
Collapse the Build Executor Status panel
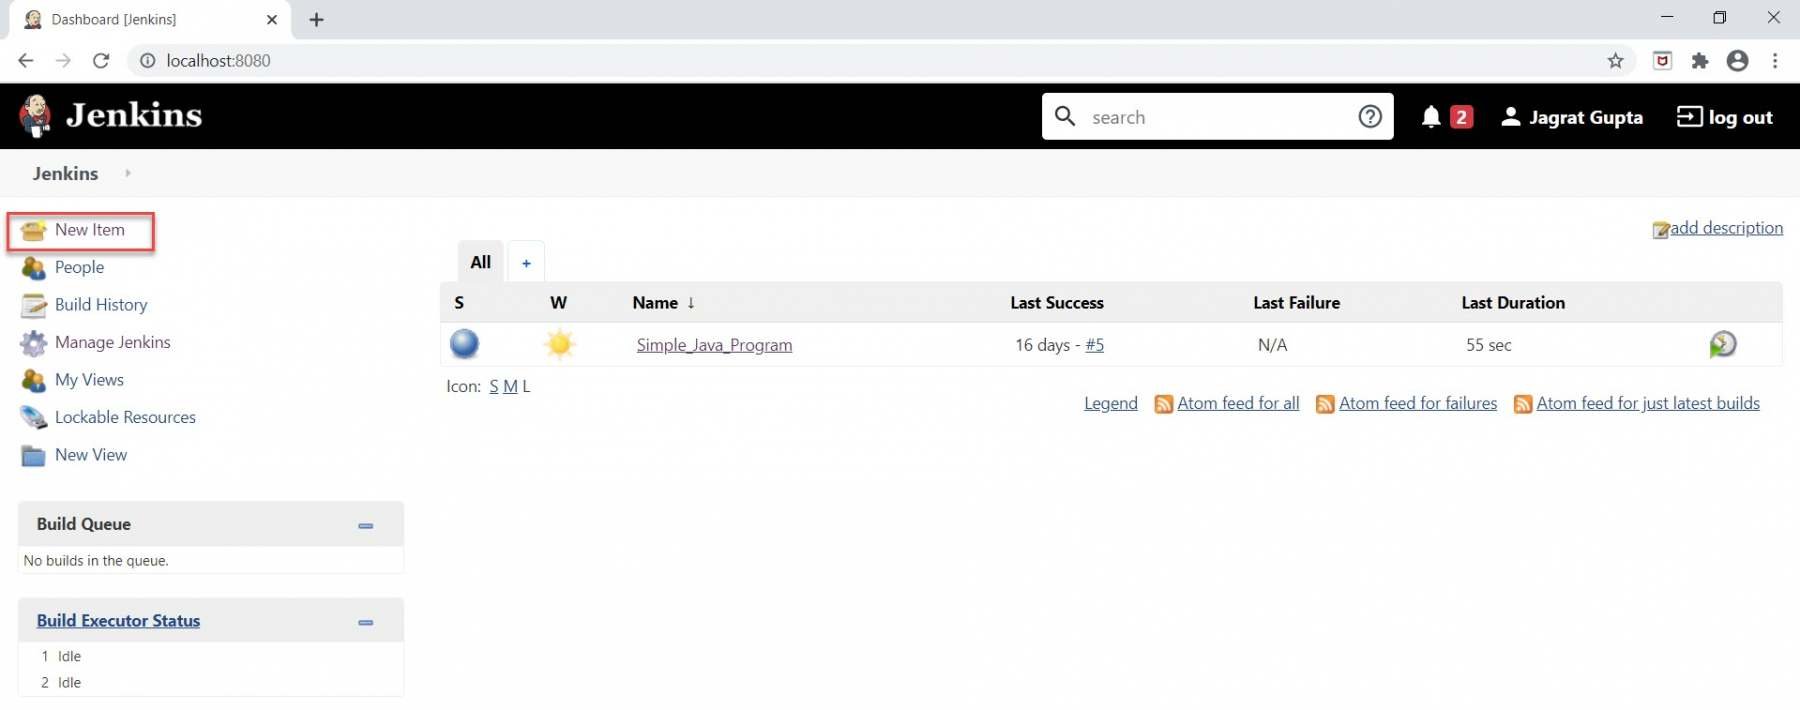(x=366, y=622)
